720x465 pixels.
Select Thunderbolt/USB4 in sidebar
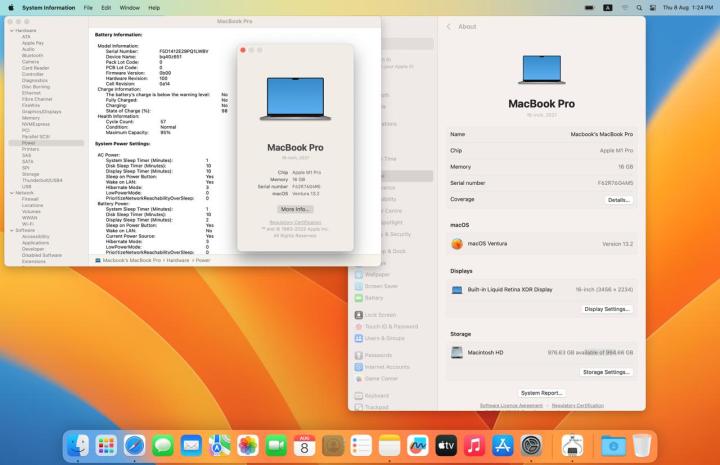[x=42, y=180]
